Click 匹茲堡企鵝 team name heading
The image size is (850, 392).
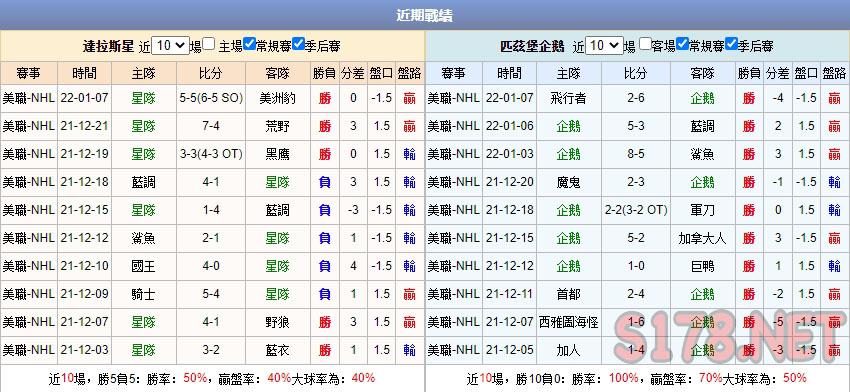[532, 46]
